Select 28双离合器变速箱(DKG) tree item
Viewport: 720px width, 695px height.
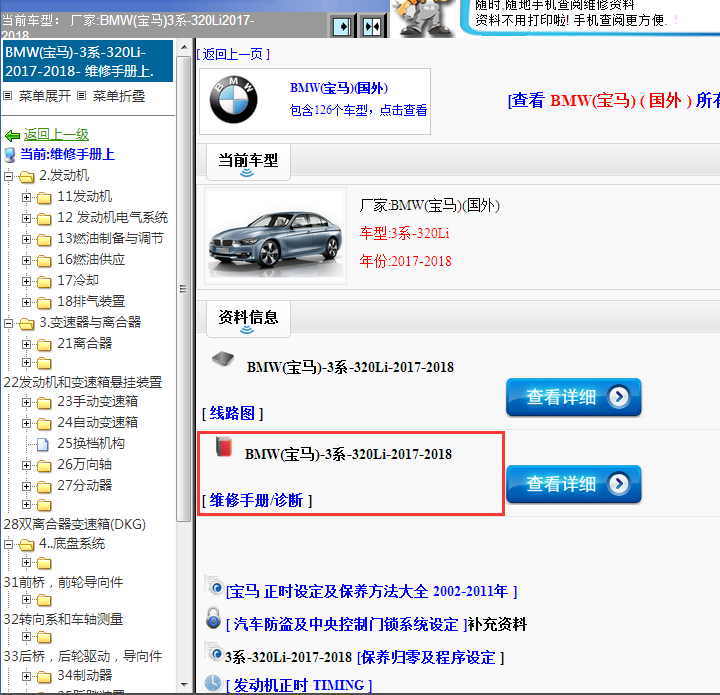[74, 524]
